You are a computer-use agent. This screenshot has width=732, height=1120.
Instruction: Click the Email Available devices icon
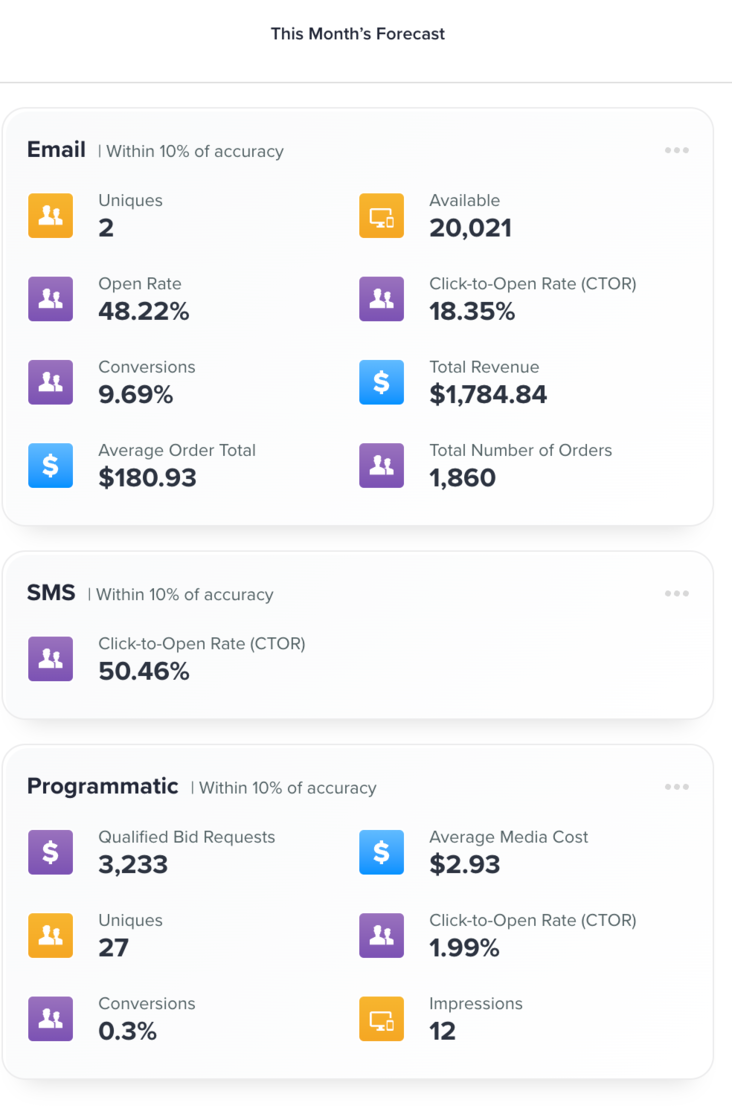381,215
